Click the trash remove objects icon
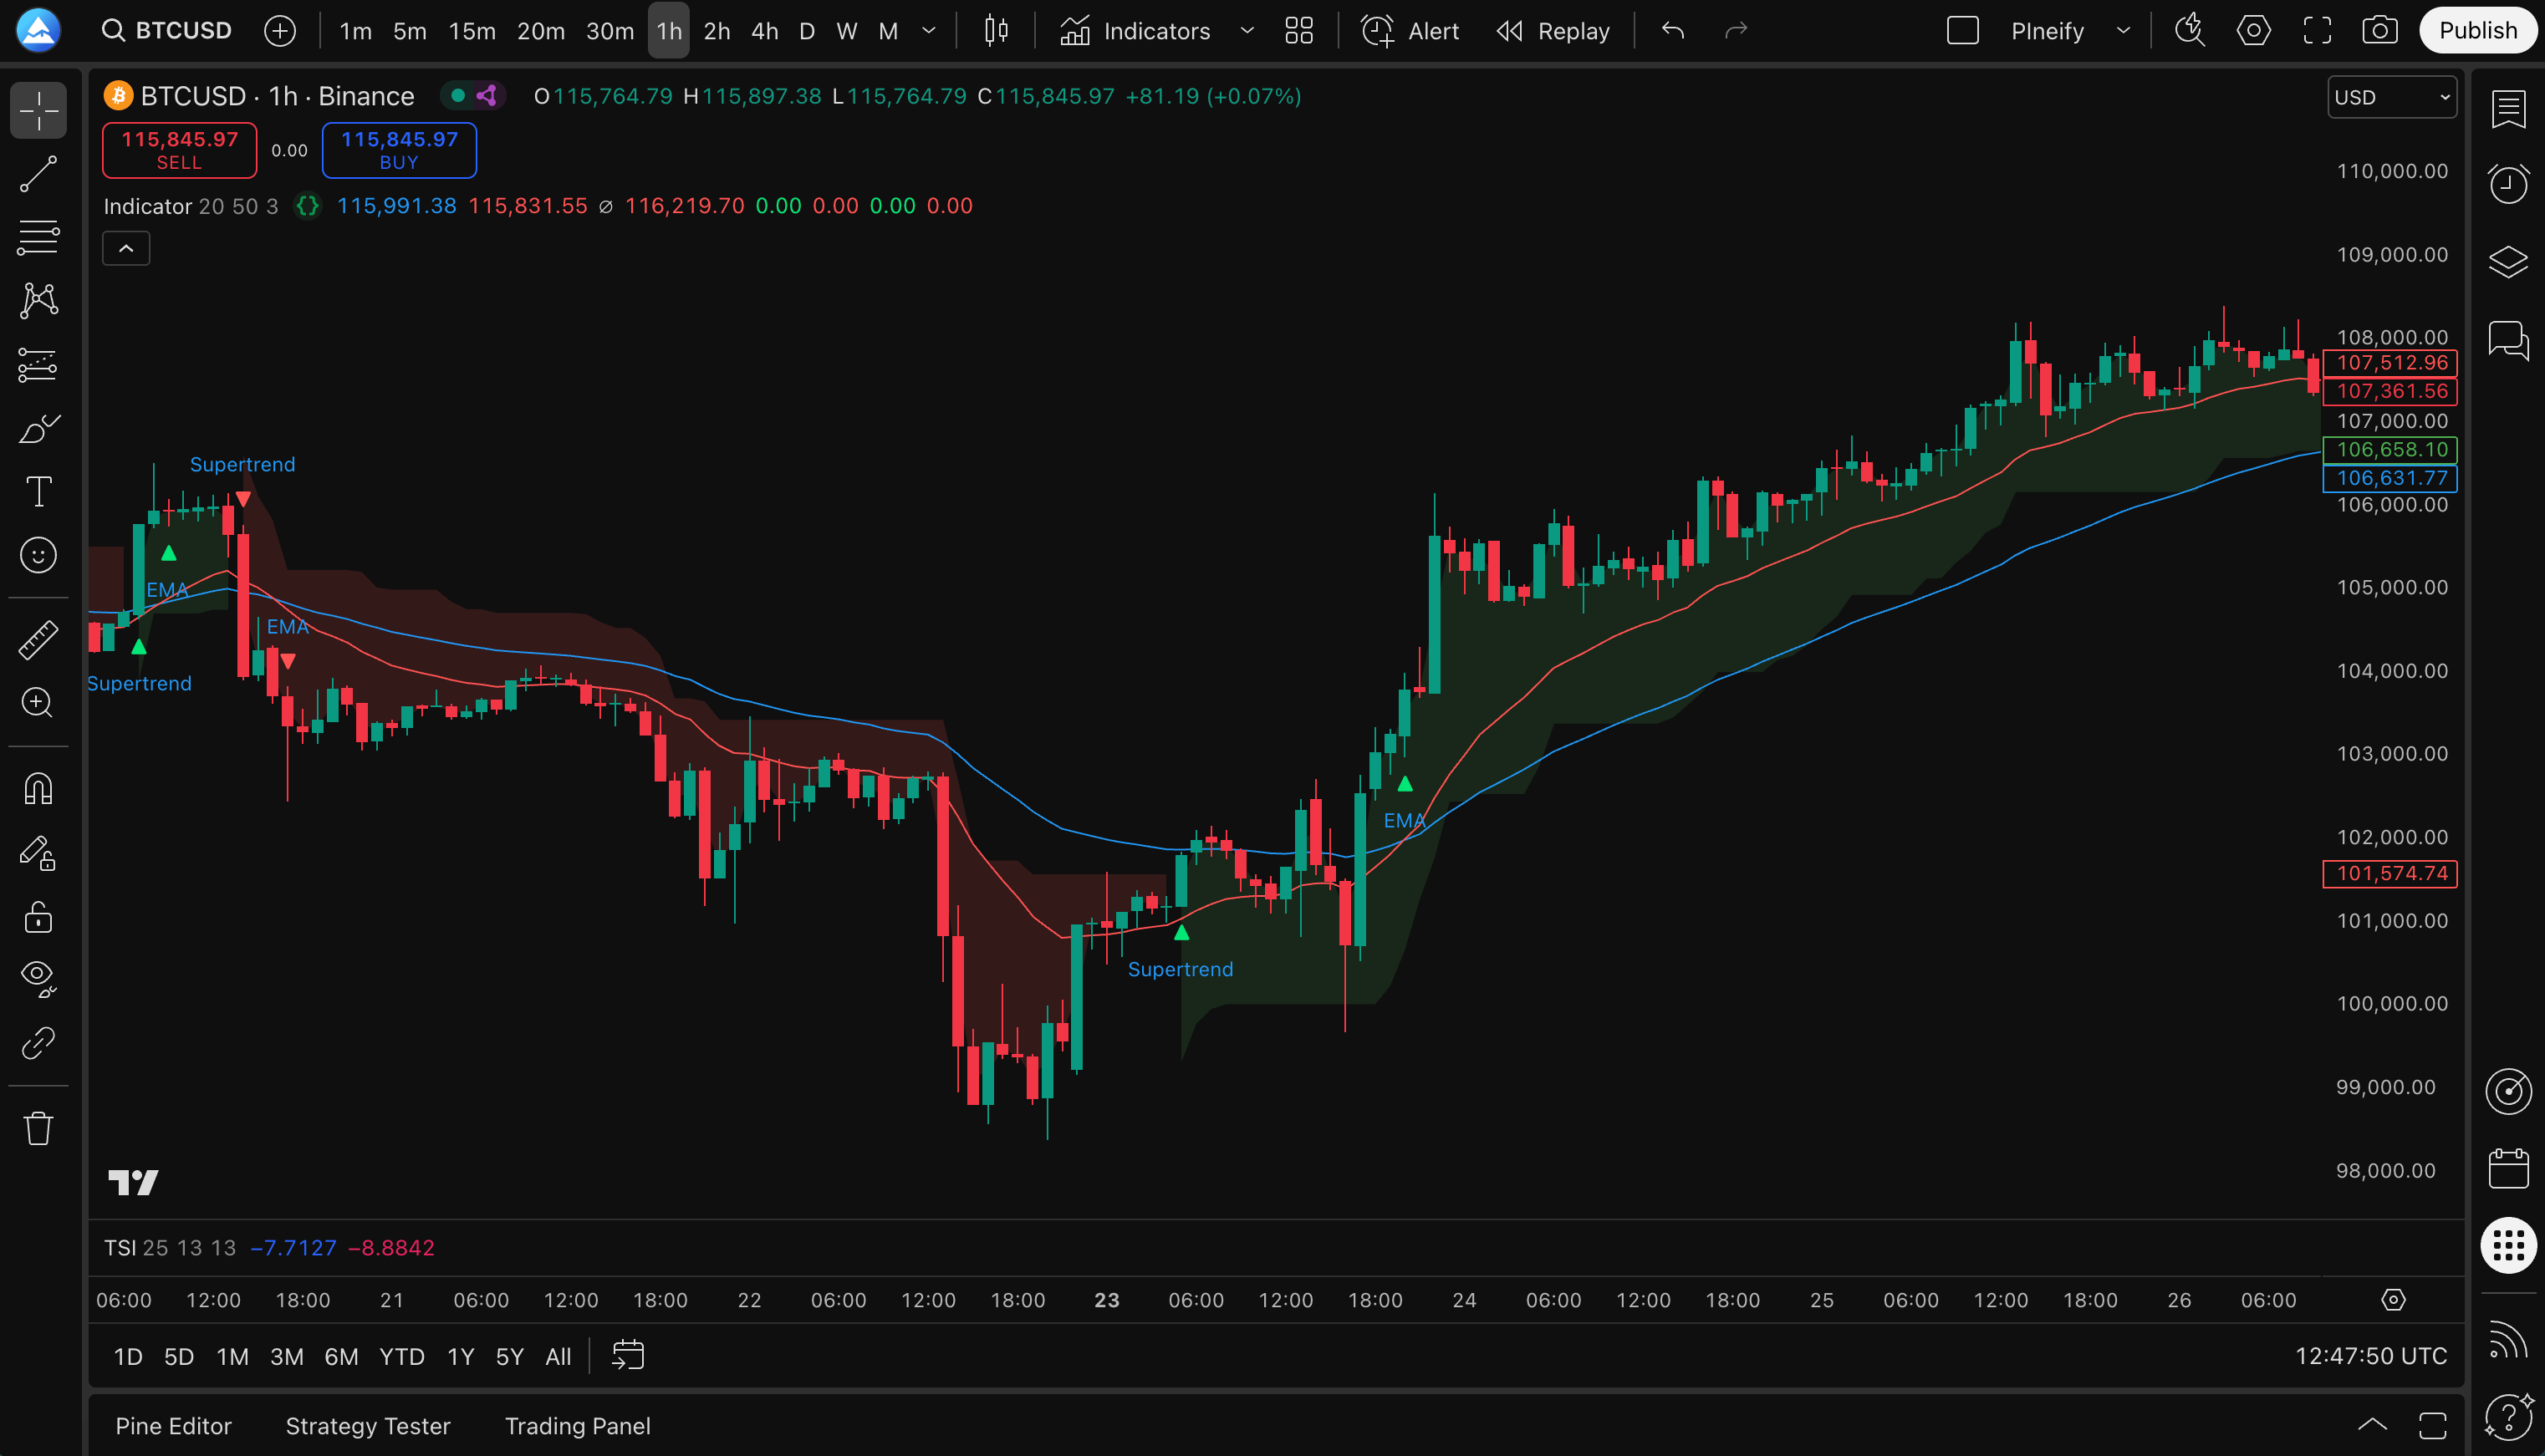Image resolution: width=2545 pixels, height=1456 pixels. [x=38, y=1128]
